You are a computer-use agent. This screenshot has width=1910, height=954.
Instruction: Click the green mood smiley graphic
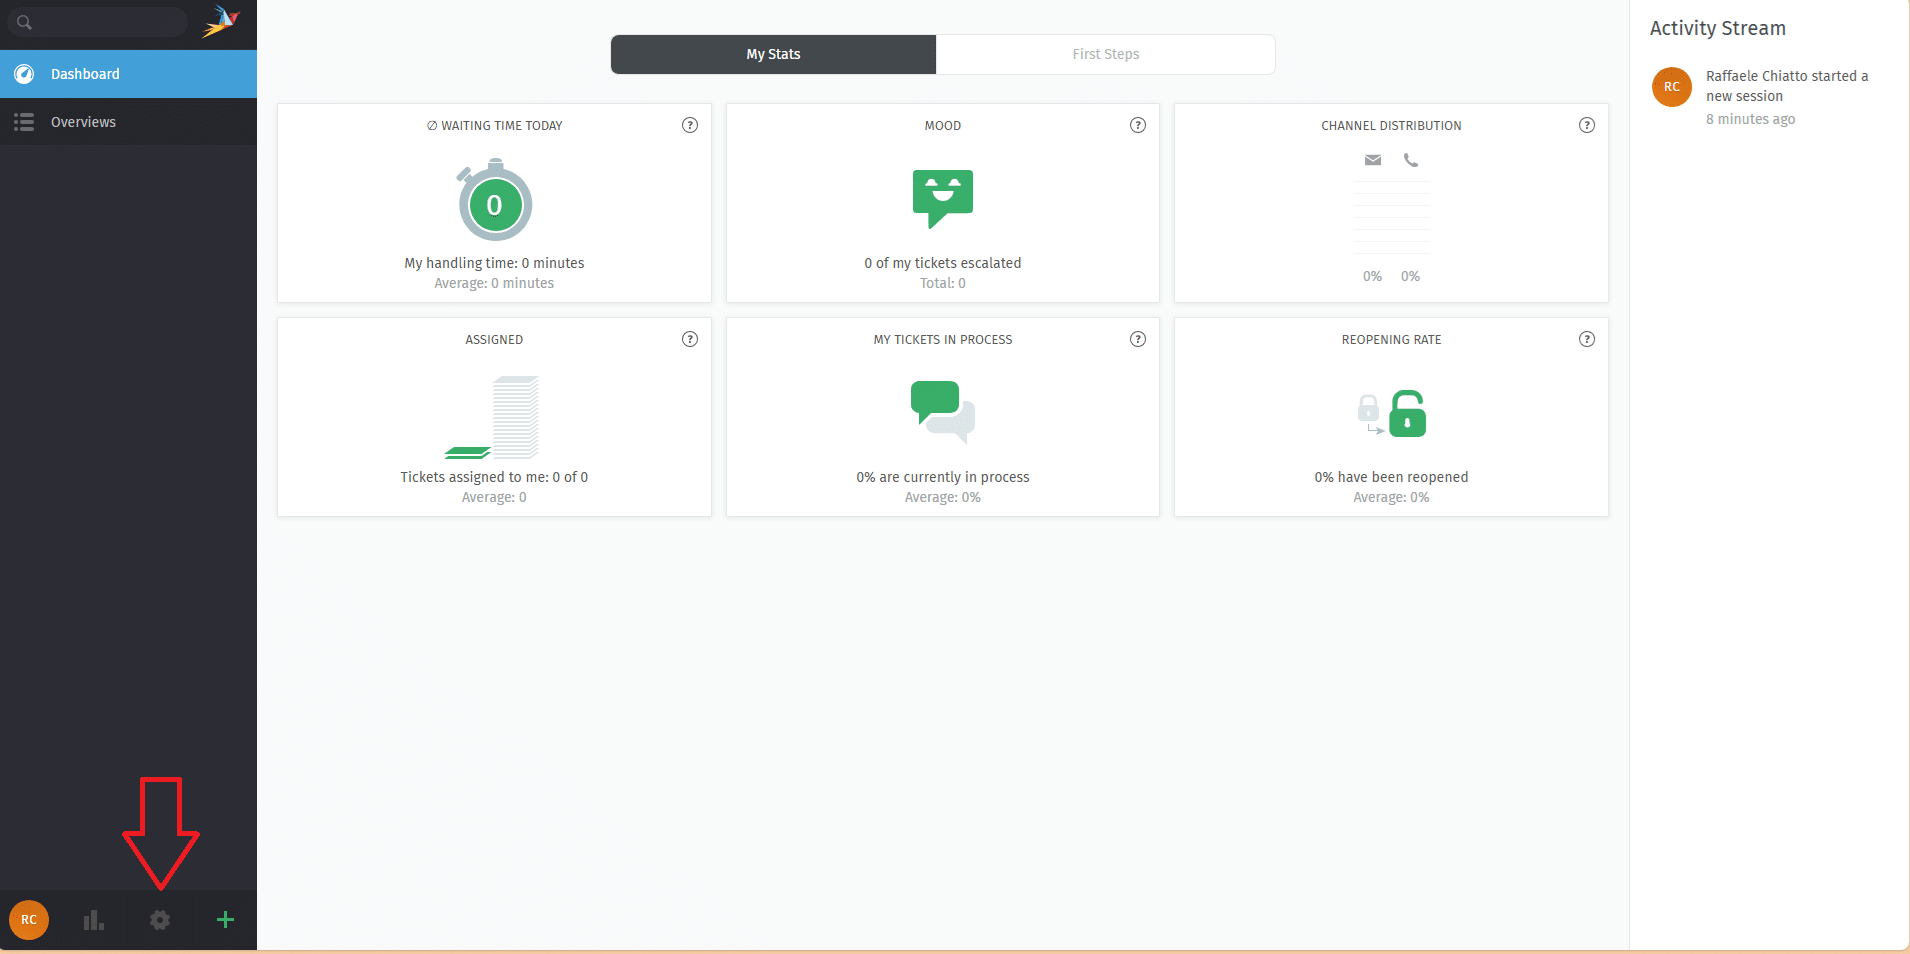pos(942,197)
